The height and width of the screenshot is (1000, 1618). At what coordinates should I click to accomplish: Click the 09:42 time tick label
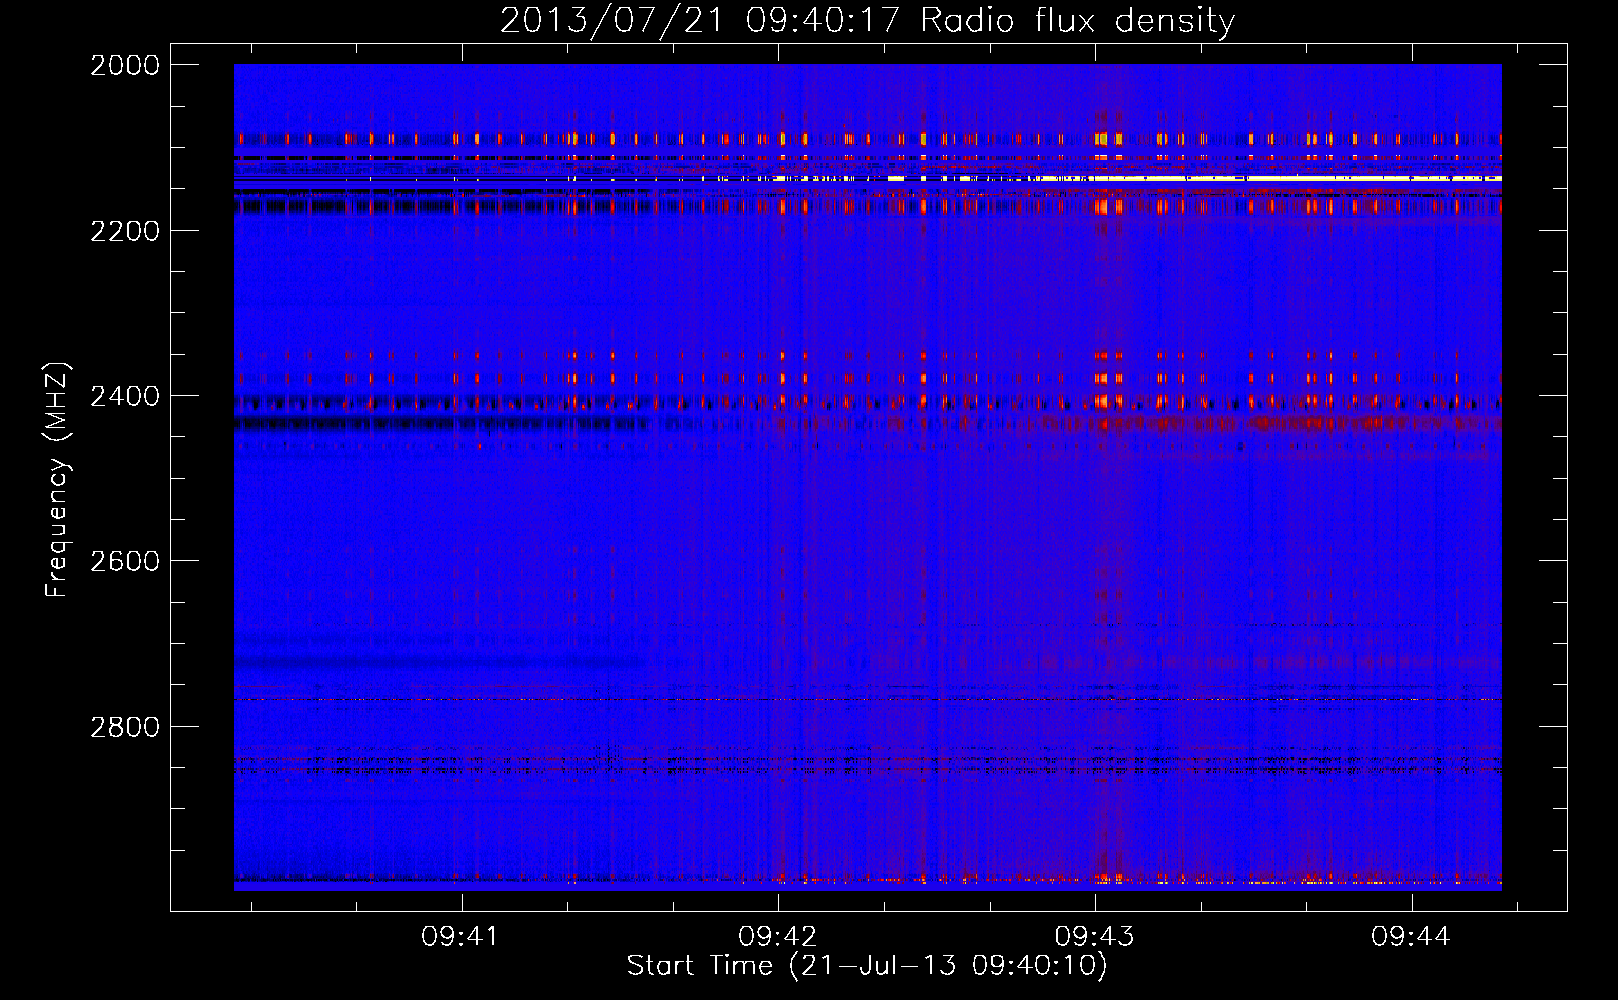click(778, 937)
